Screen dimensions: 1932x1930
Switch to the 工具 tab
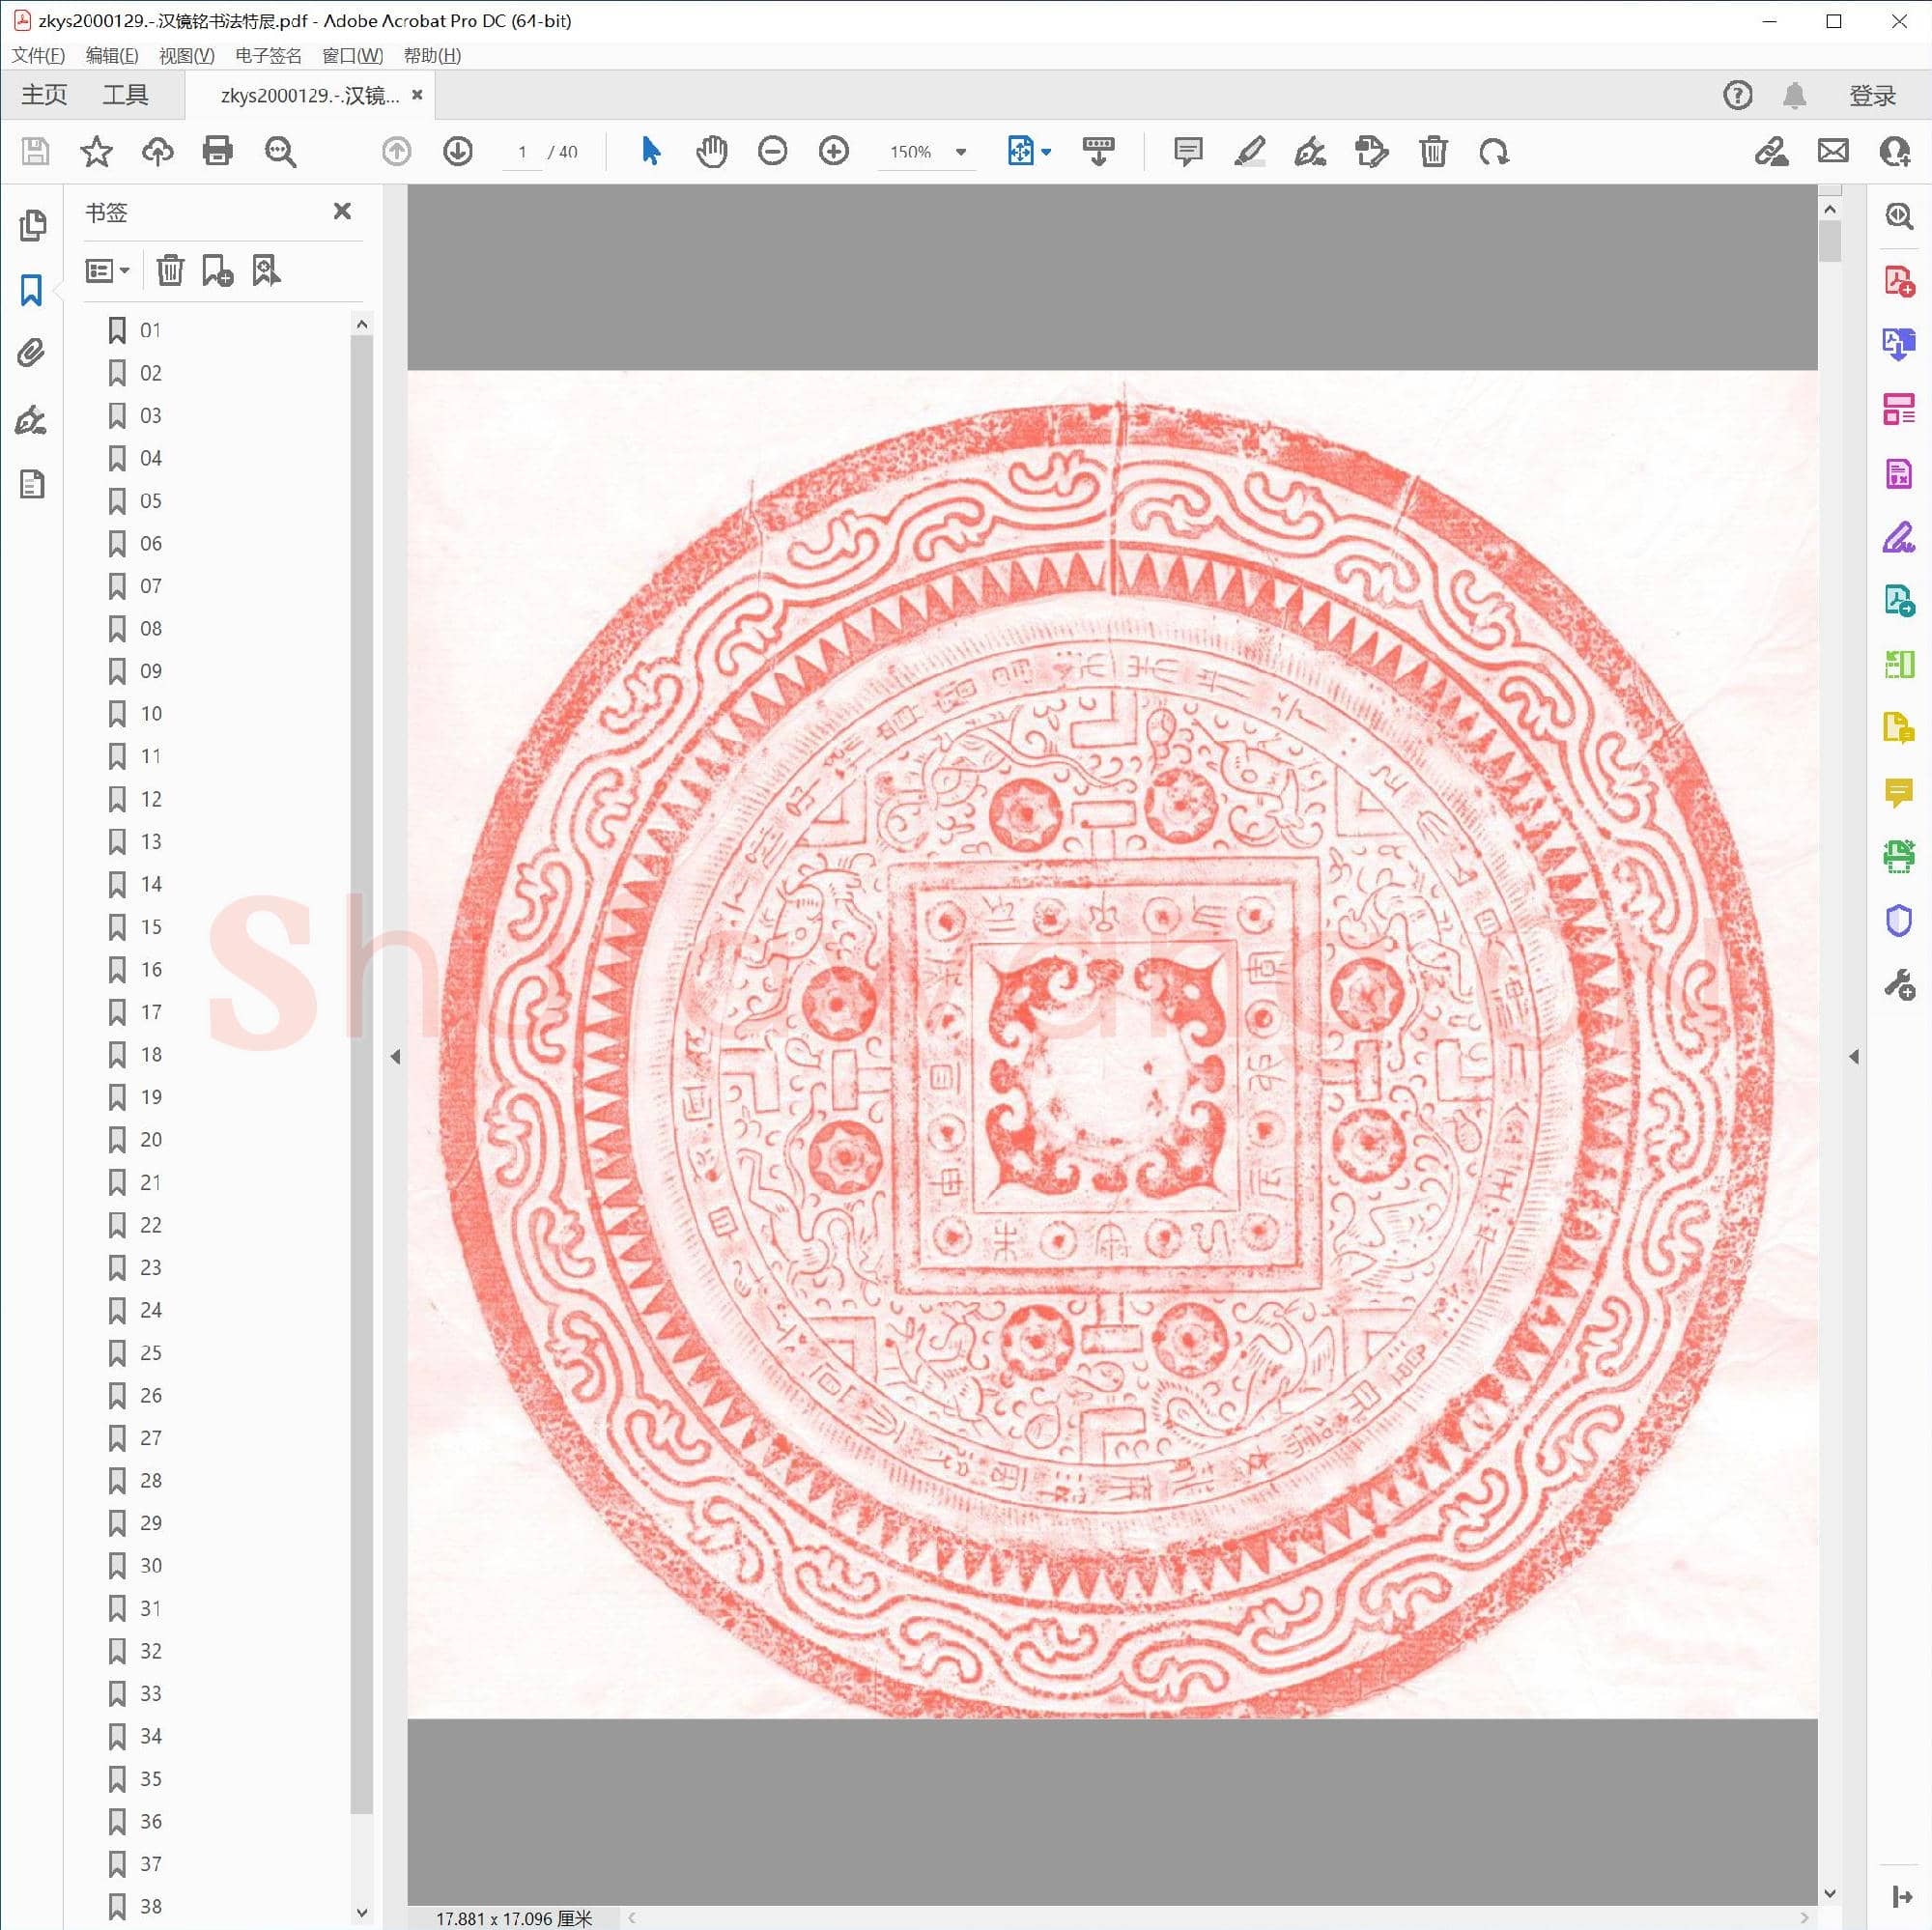(x=125, y=95)
